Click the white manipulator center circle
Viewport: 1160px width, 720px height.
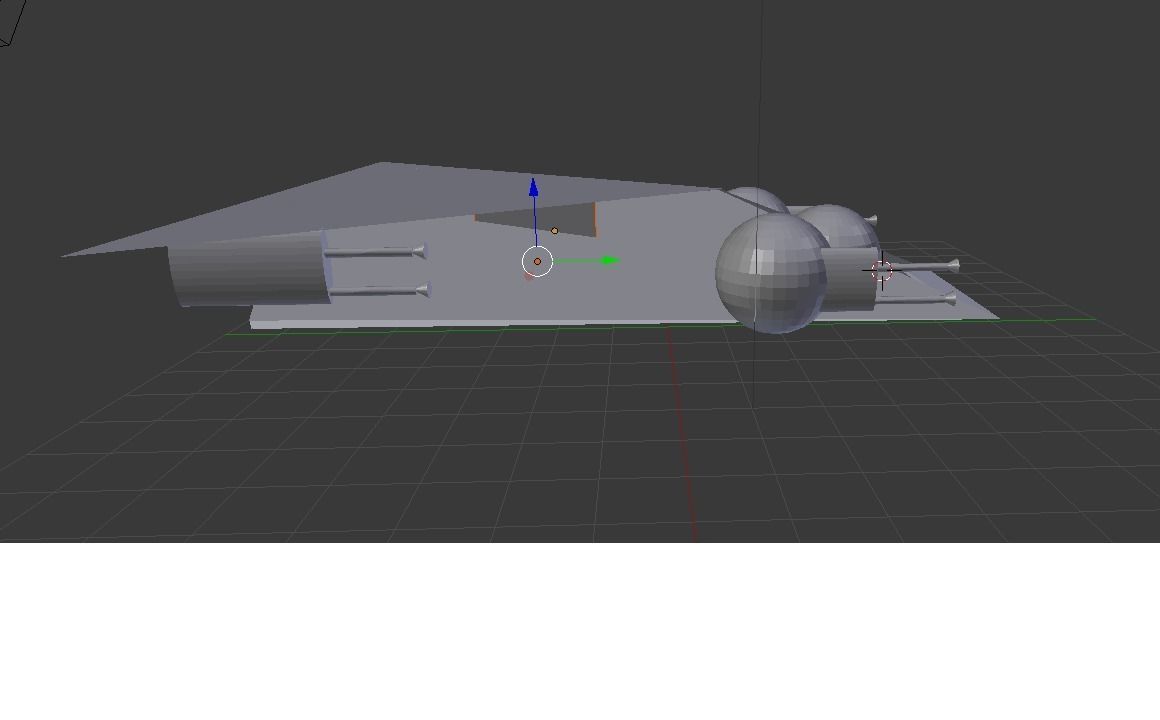coord(537,261)
